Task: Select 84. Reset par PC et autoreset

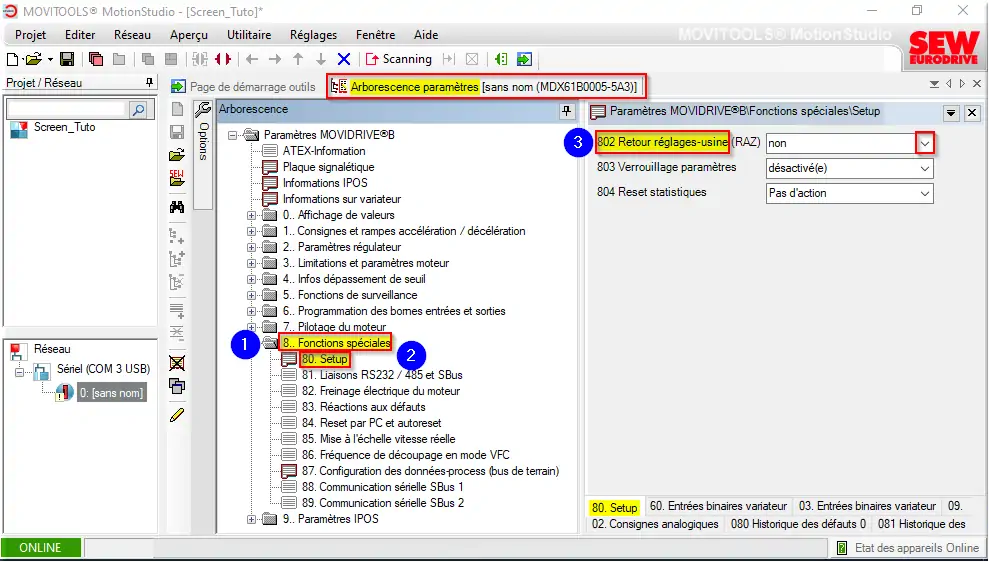Action: click(372, 423)
